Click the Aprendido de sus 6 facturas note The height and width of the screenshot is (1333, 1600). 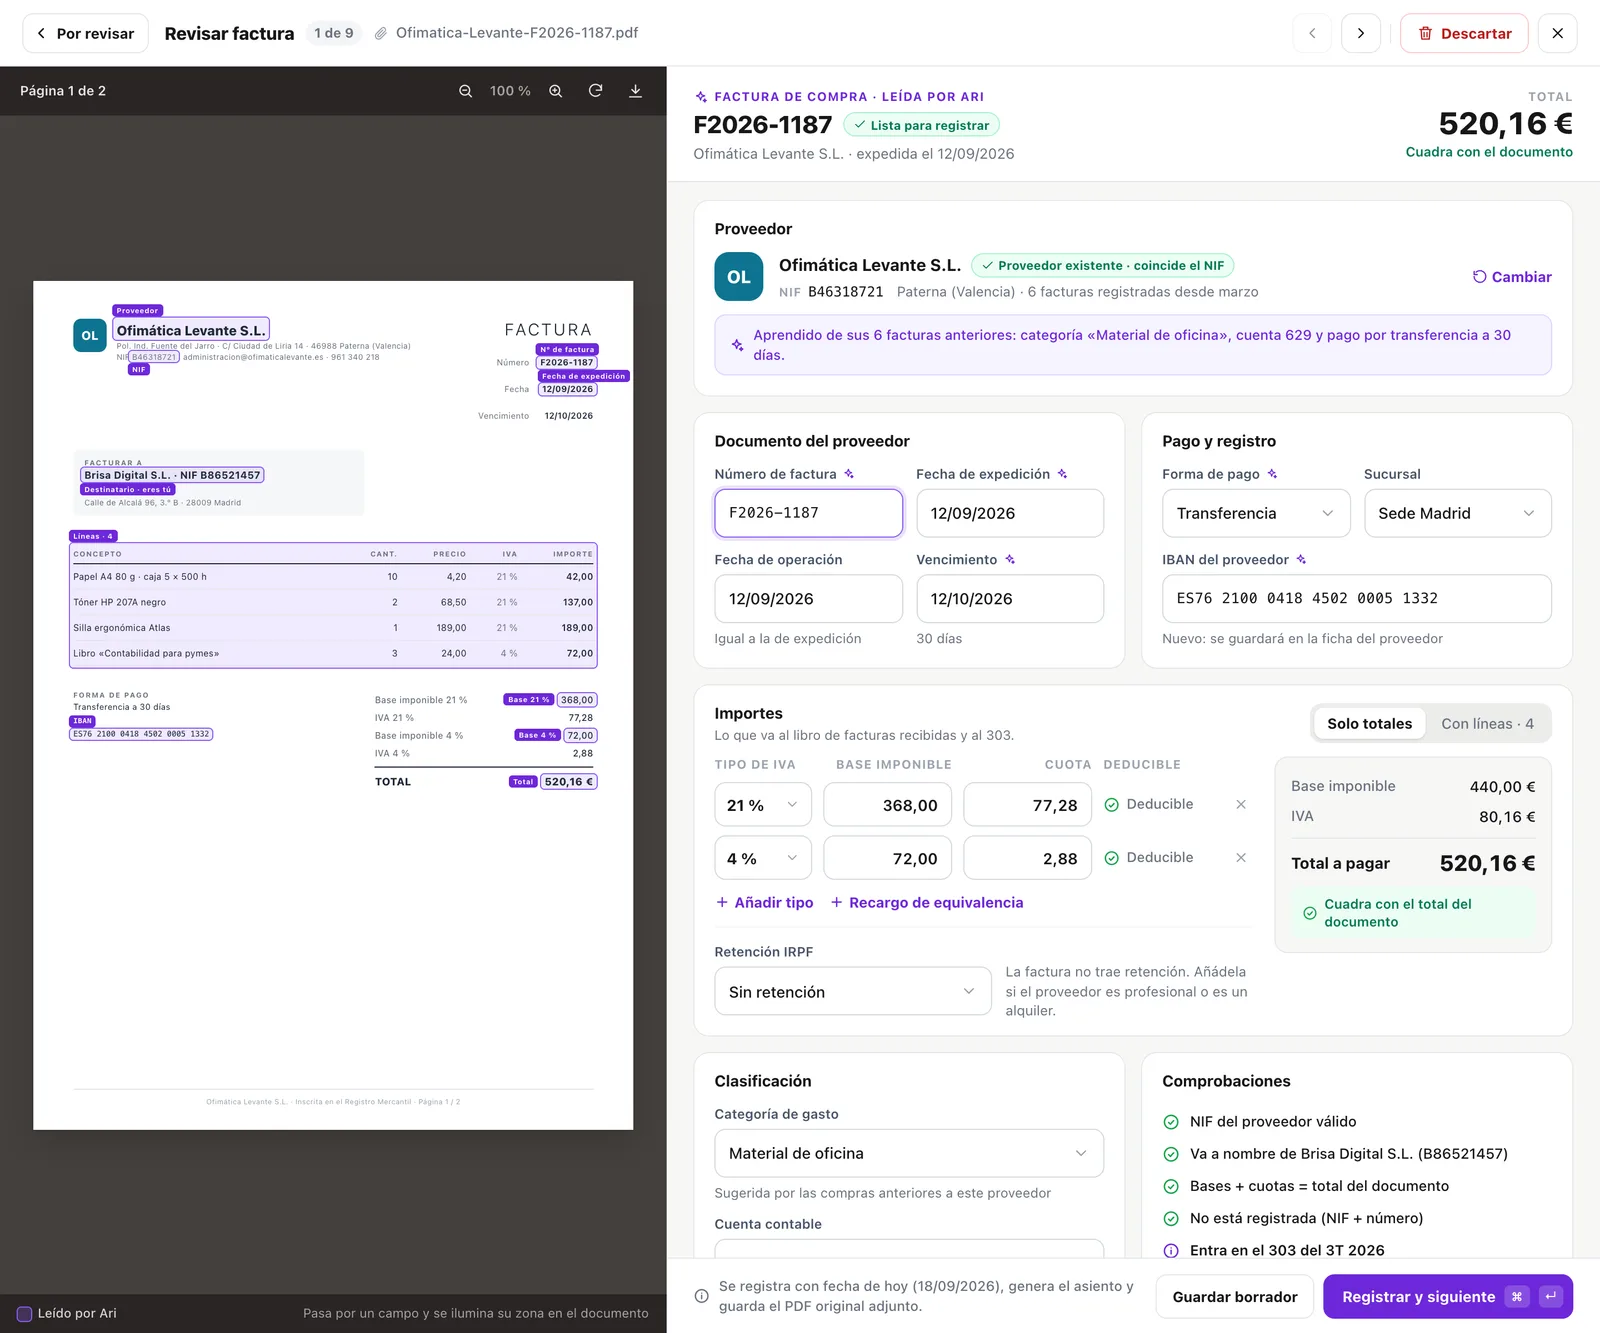tap(1133, 345)
